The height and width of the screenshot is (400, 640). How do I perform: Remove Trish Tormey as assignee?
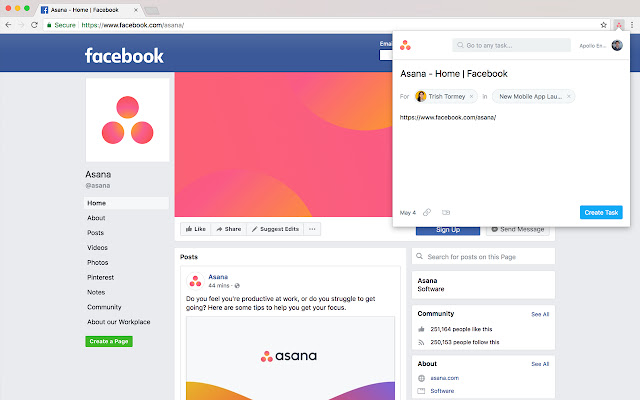coord(471,97)
